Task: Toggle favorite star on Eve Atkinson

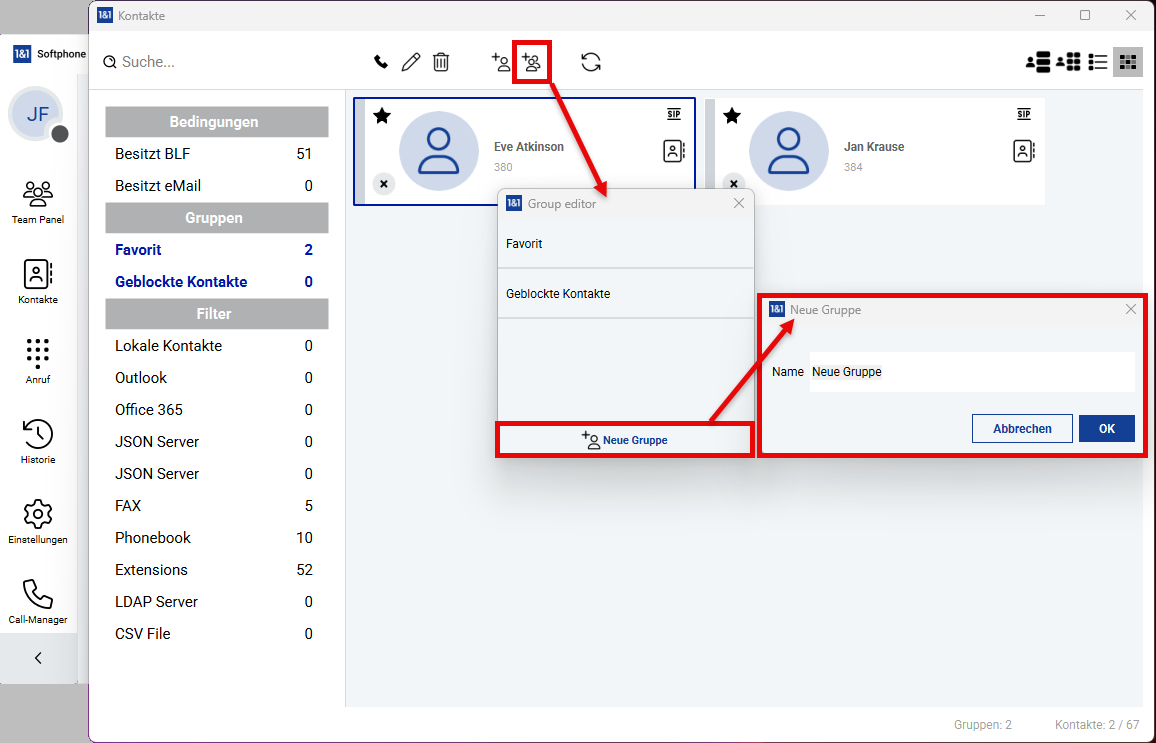Action: tap(382, 116)
